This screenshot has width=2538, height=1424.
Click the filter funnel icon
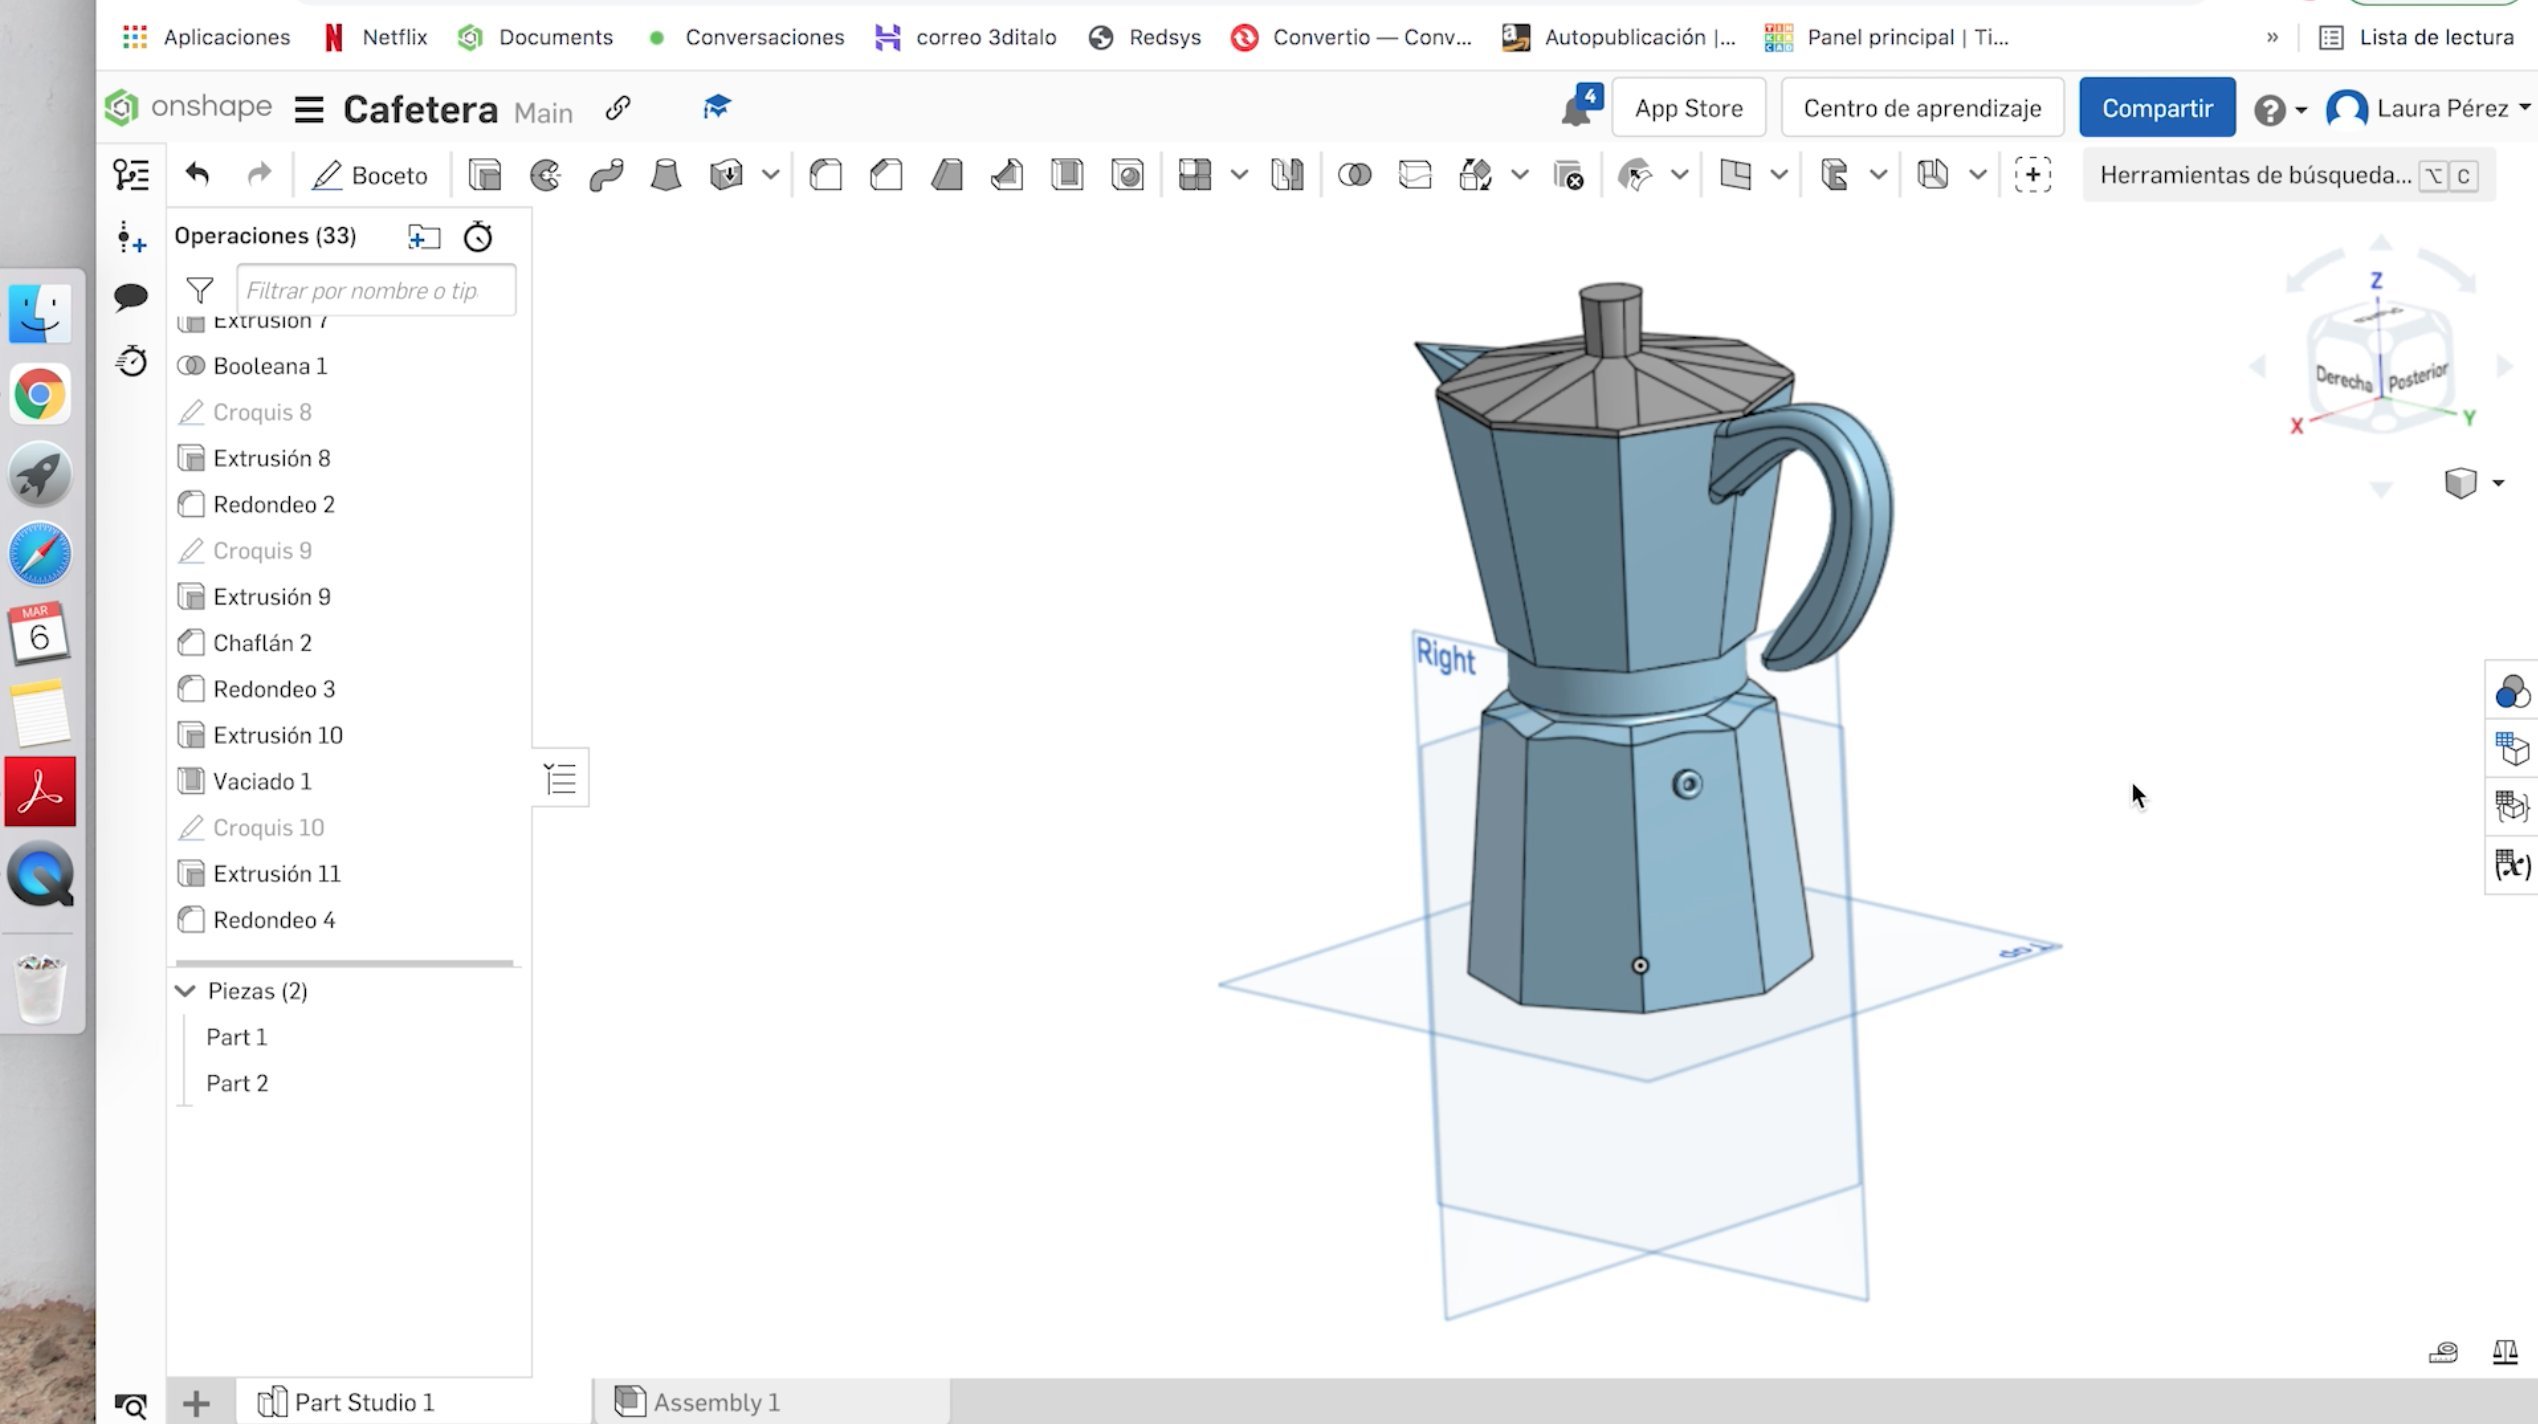tap(200, 290)
